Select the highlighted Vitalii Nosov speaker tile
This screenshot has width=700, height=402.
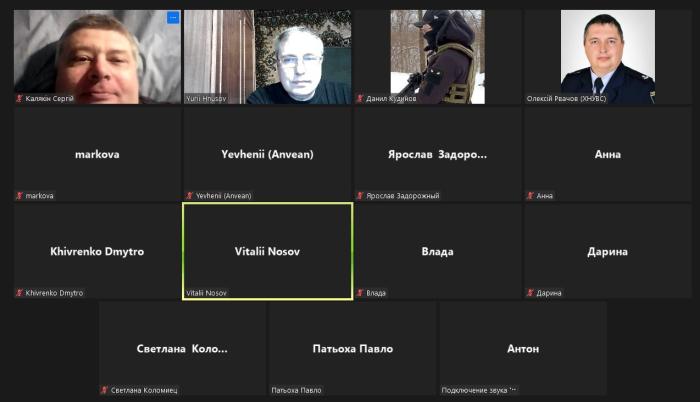[267, 251]
